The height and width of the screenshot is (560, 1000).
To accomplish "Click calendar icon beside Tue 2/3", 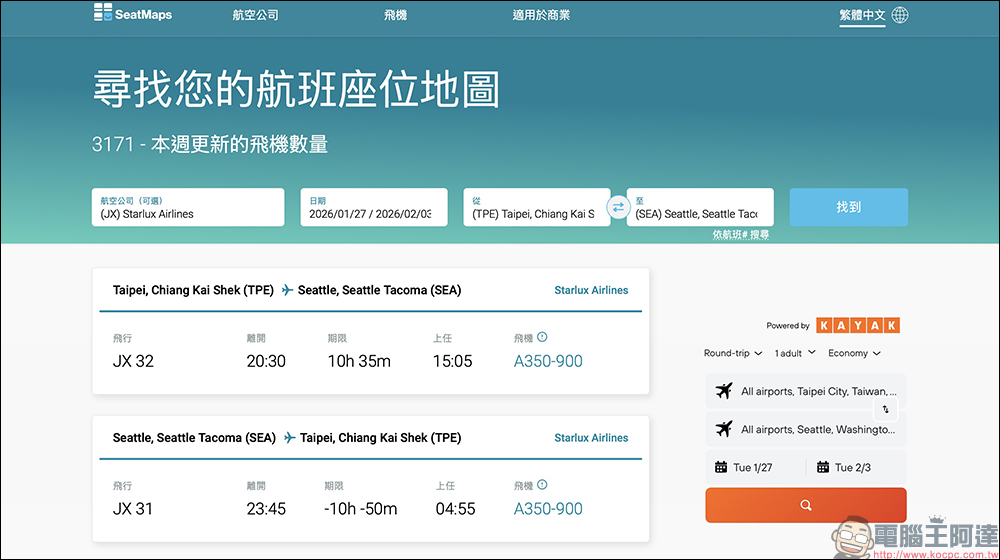I will coord(823,467).
